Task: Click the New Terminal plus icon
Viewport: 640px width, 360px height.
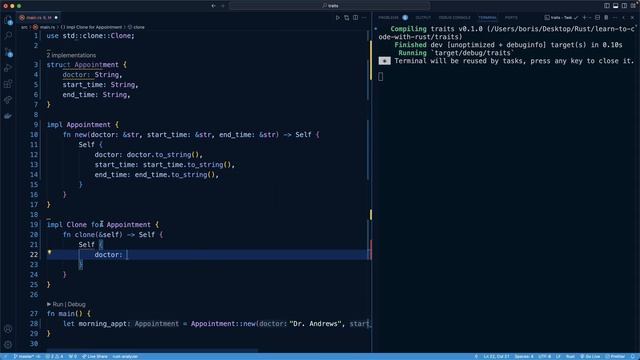Action: [584, 18]
